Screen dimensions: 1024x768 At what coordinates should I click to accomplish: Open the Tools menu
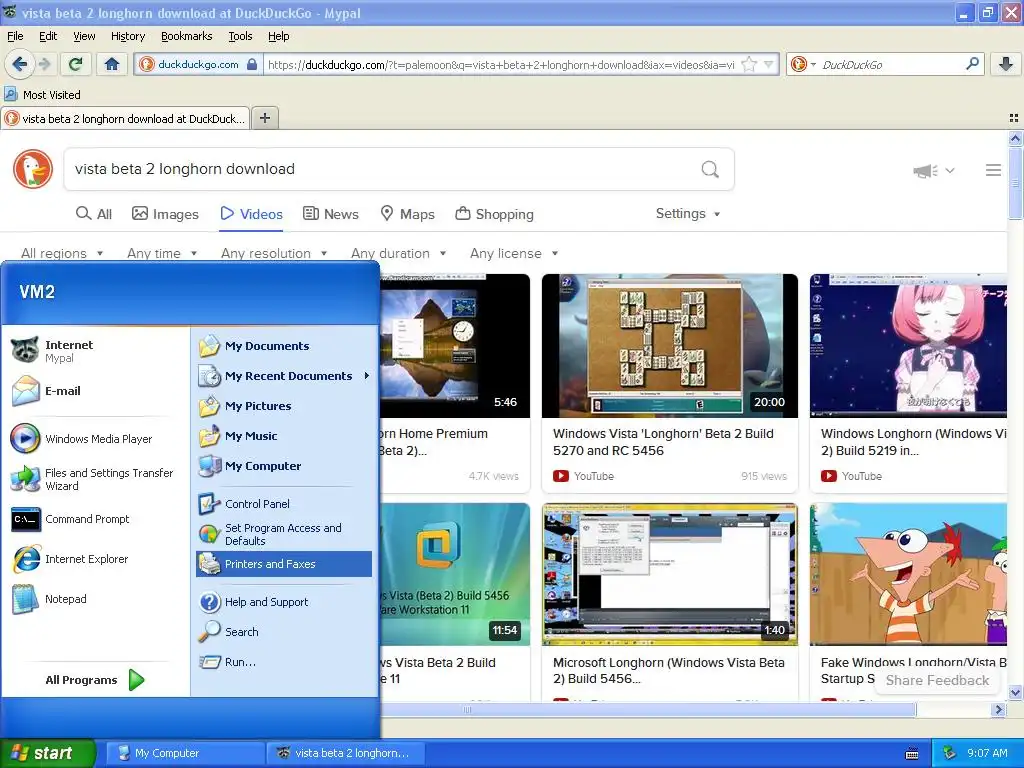240,36
